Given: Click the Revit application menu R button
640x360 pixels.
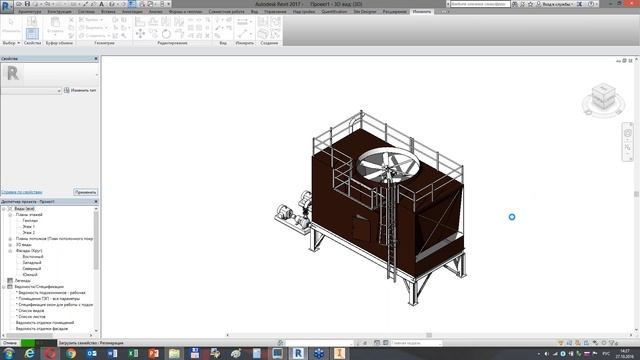Looking at the screenshot, I should 7,7.
